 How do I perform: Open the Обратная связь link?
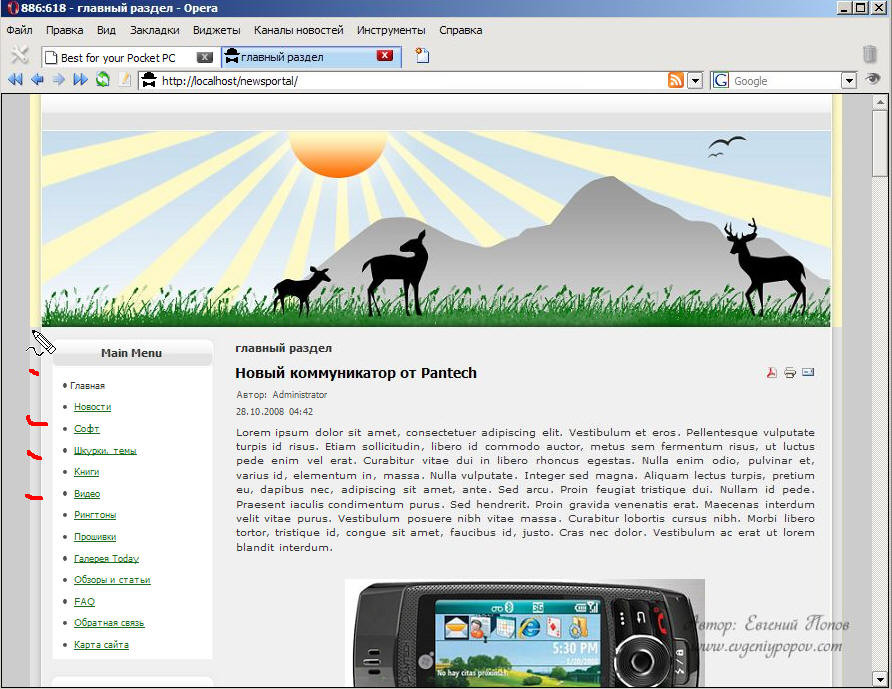pyautogui.click(x=109, y=623)
